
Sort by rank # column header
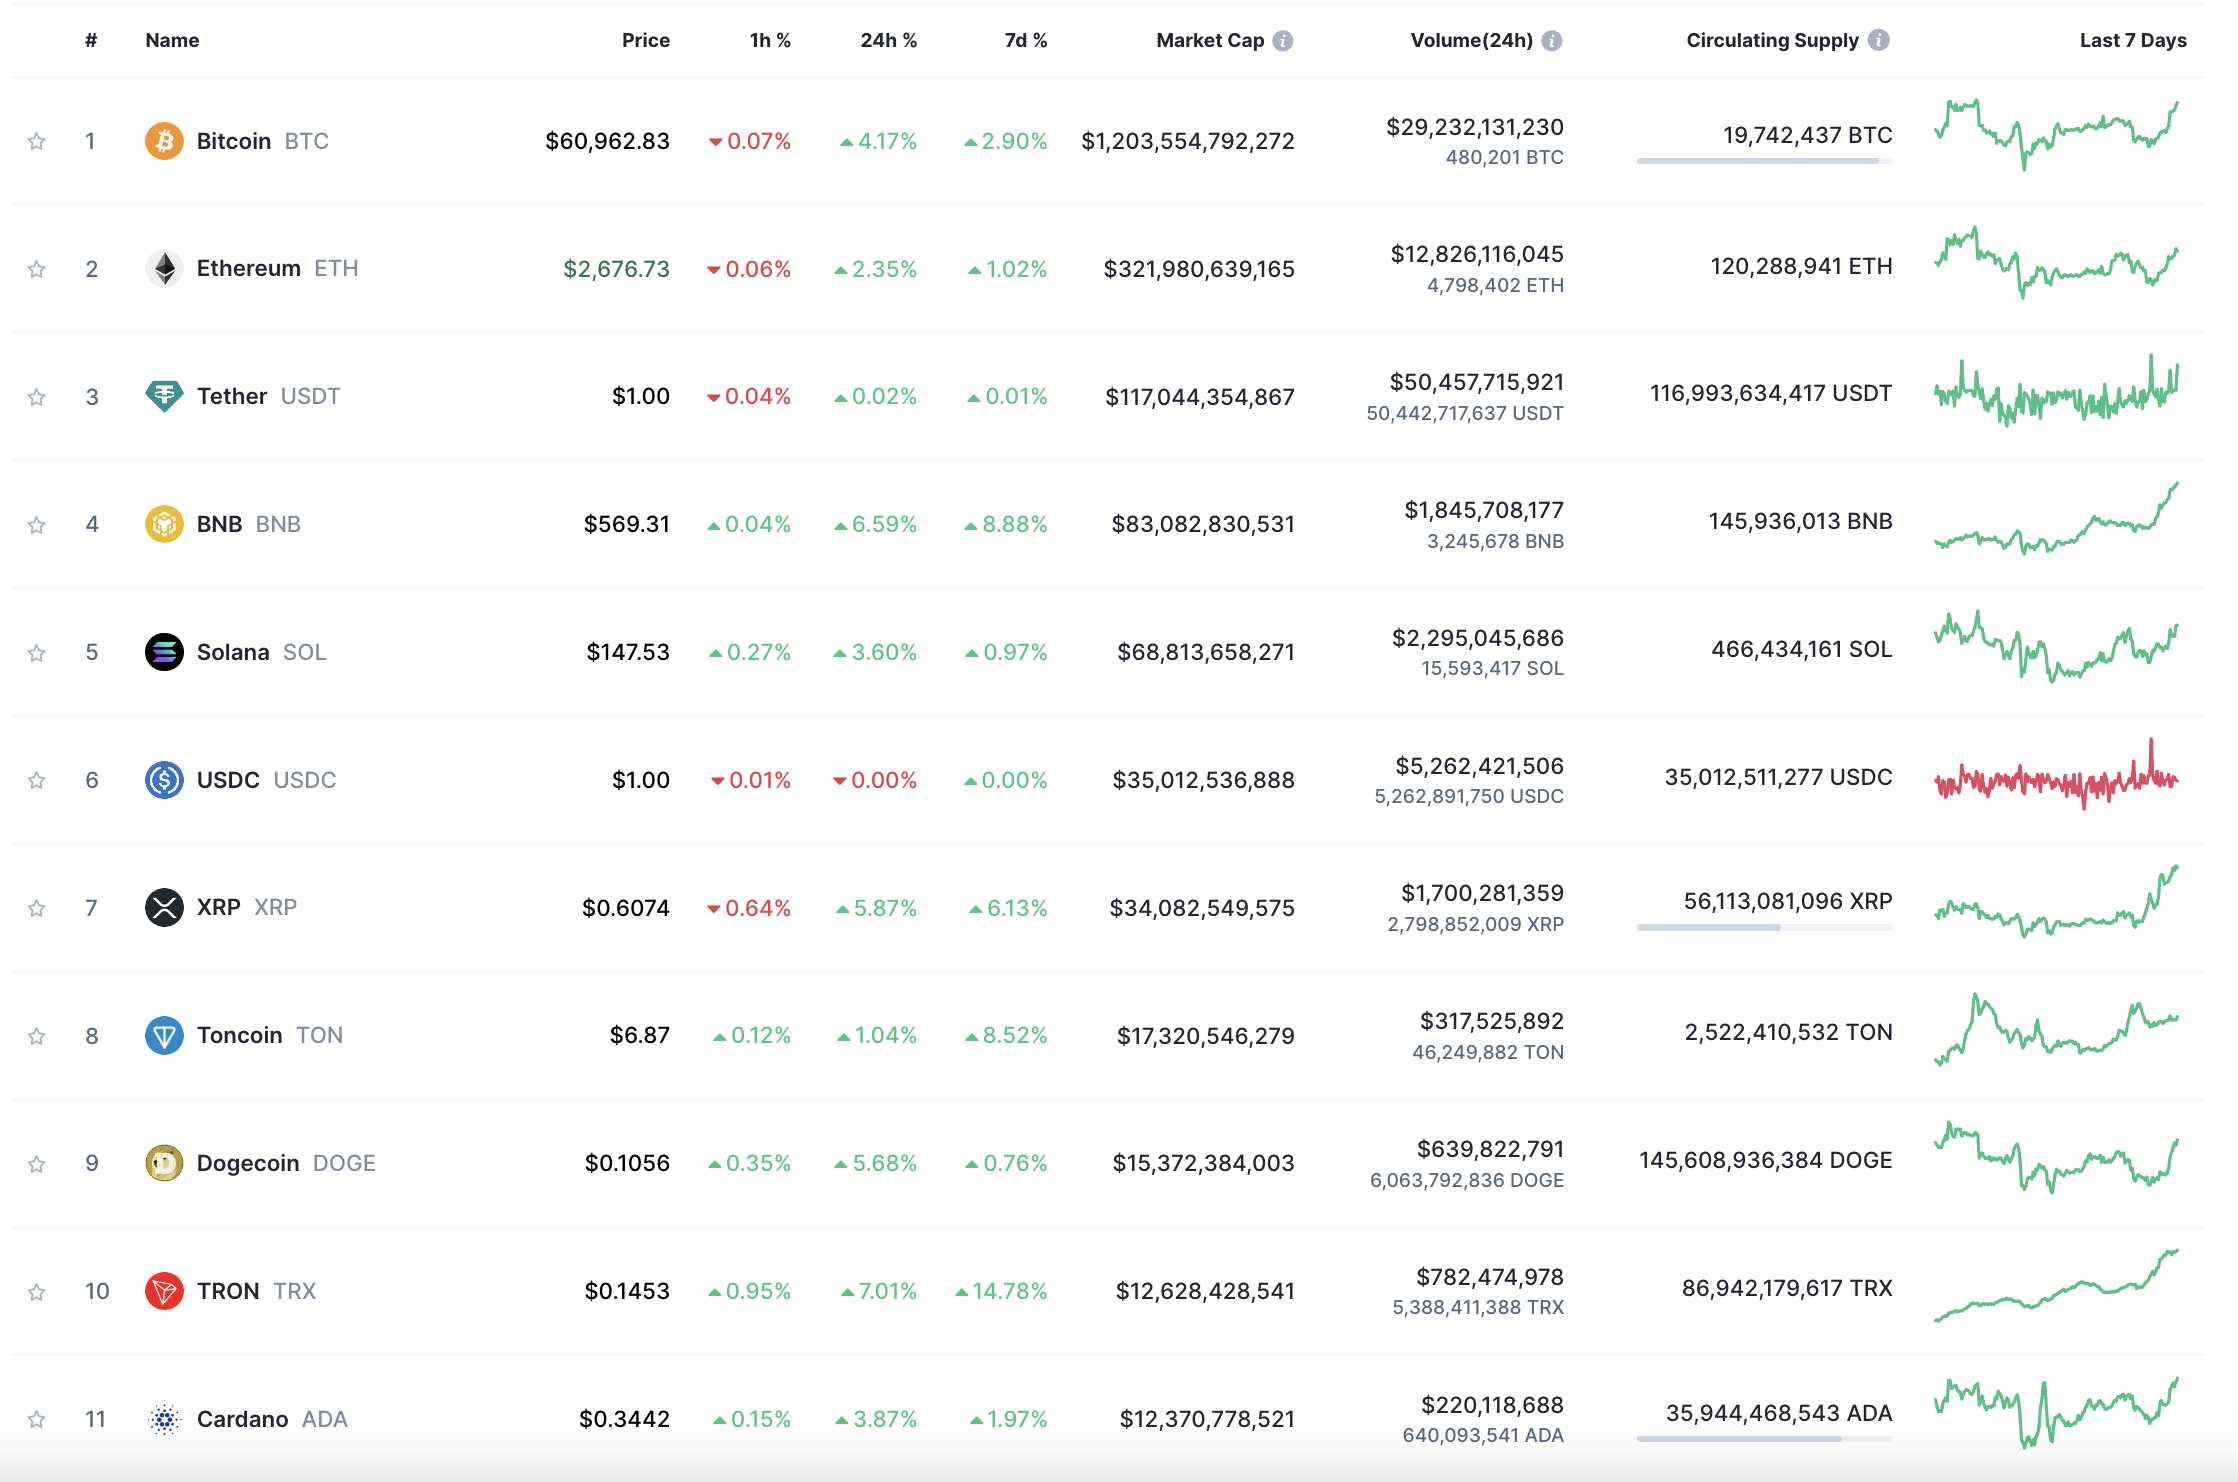[91, 40]
